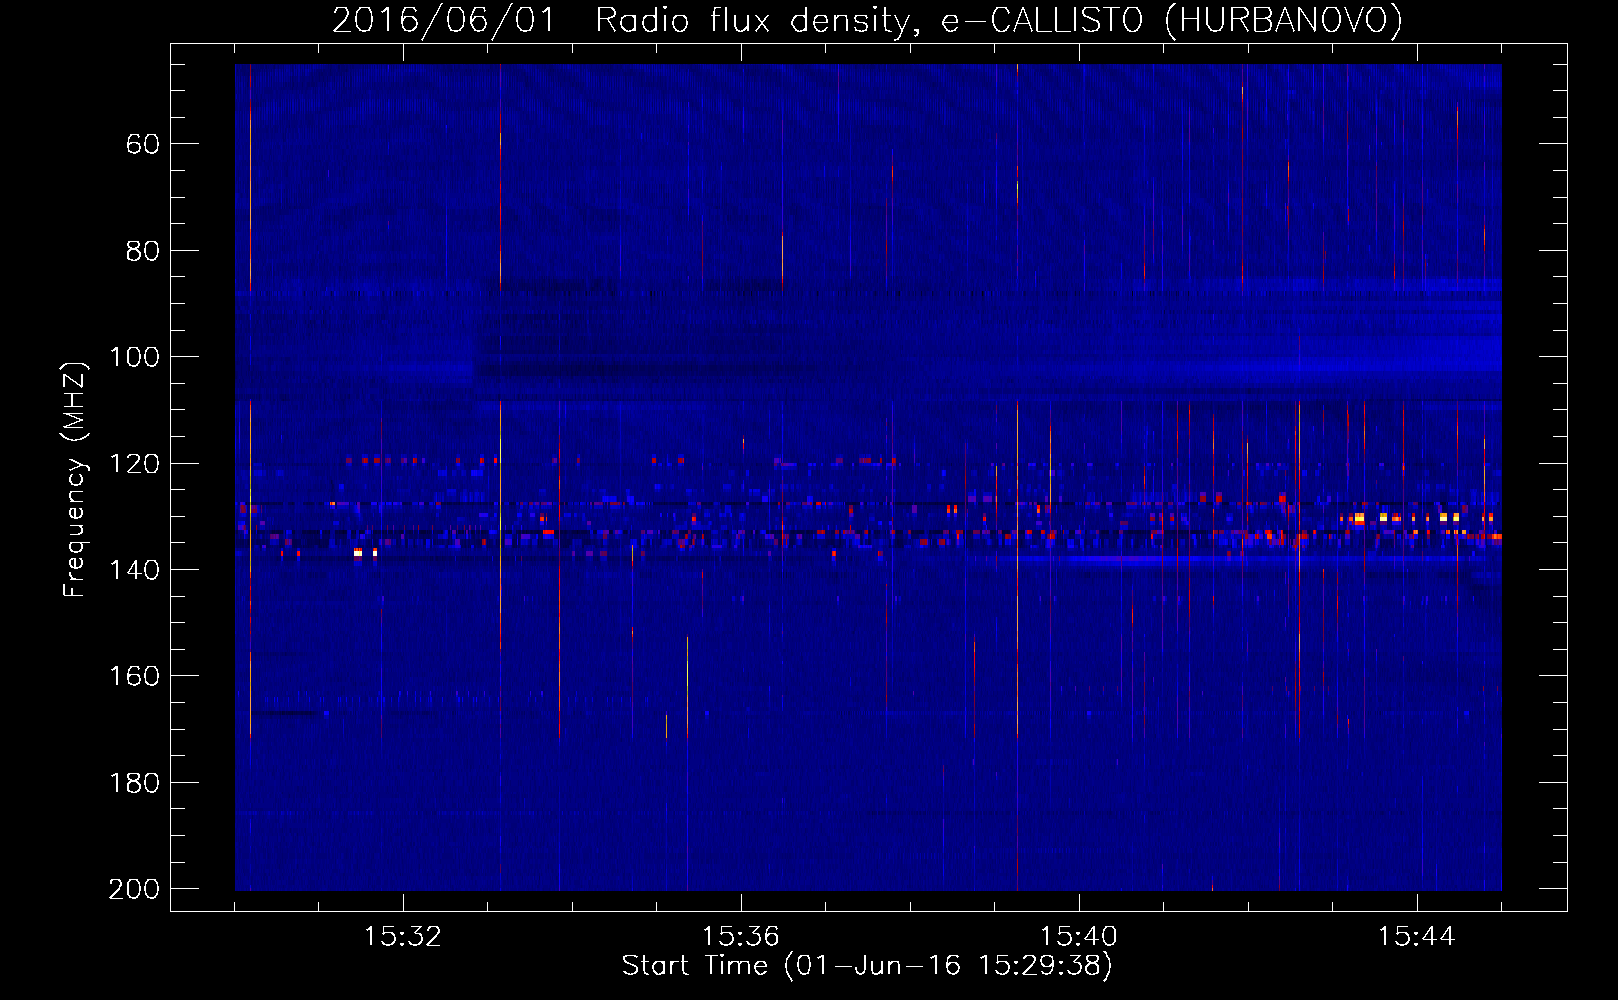Click the 120 frequency tick label
This screenshot has width=1618, height=1000.
click(135, 464)
